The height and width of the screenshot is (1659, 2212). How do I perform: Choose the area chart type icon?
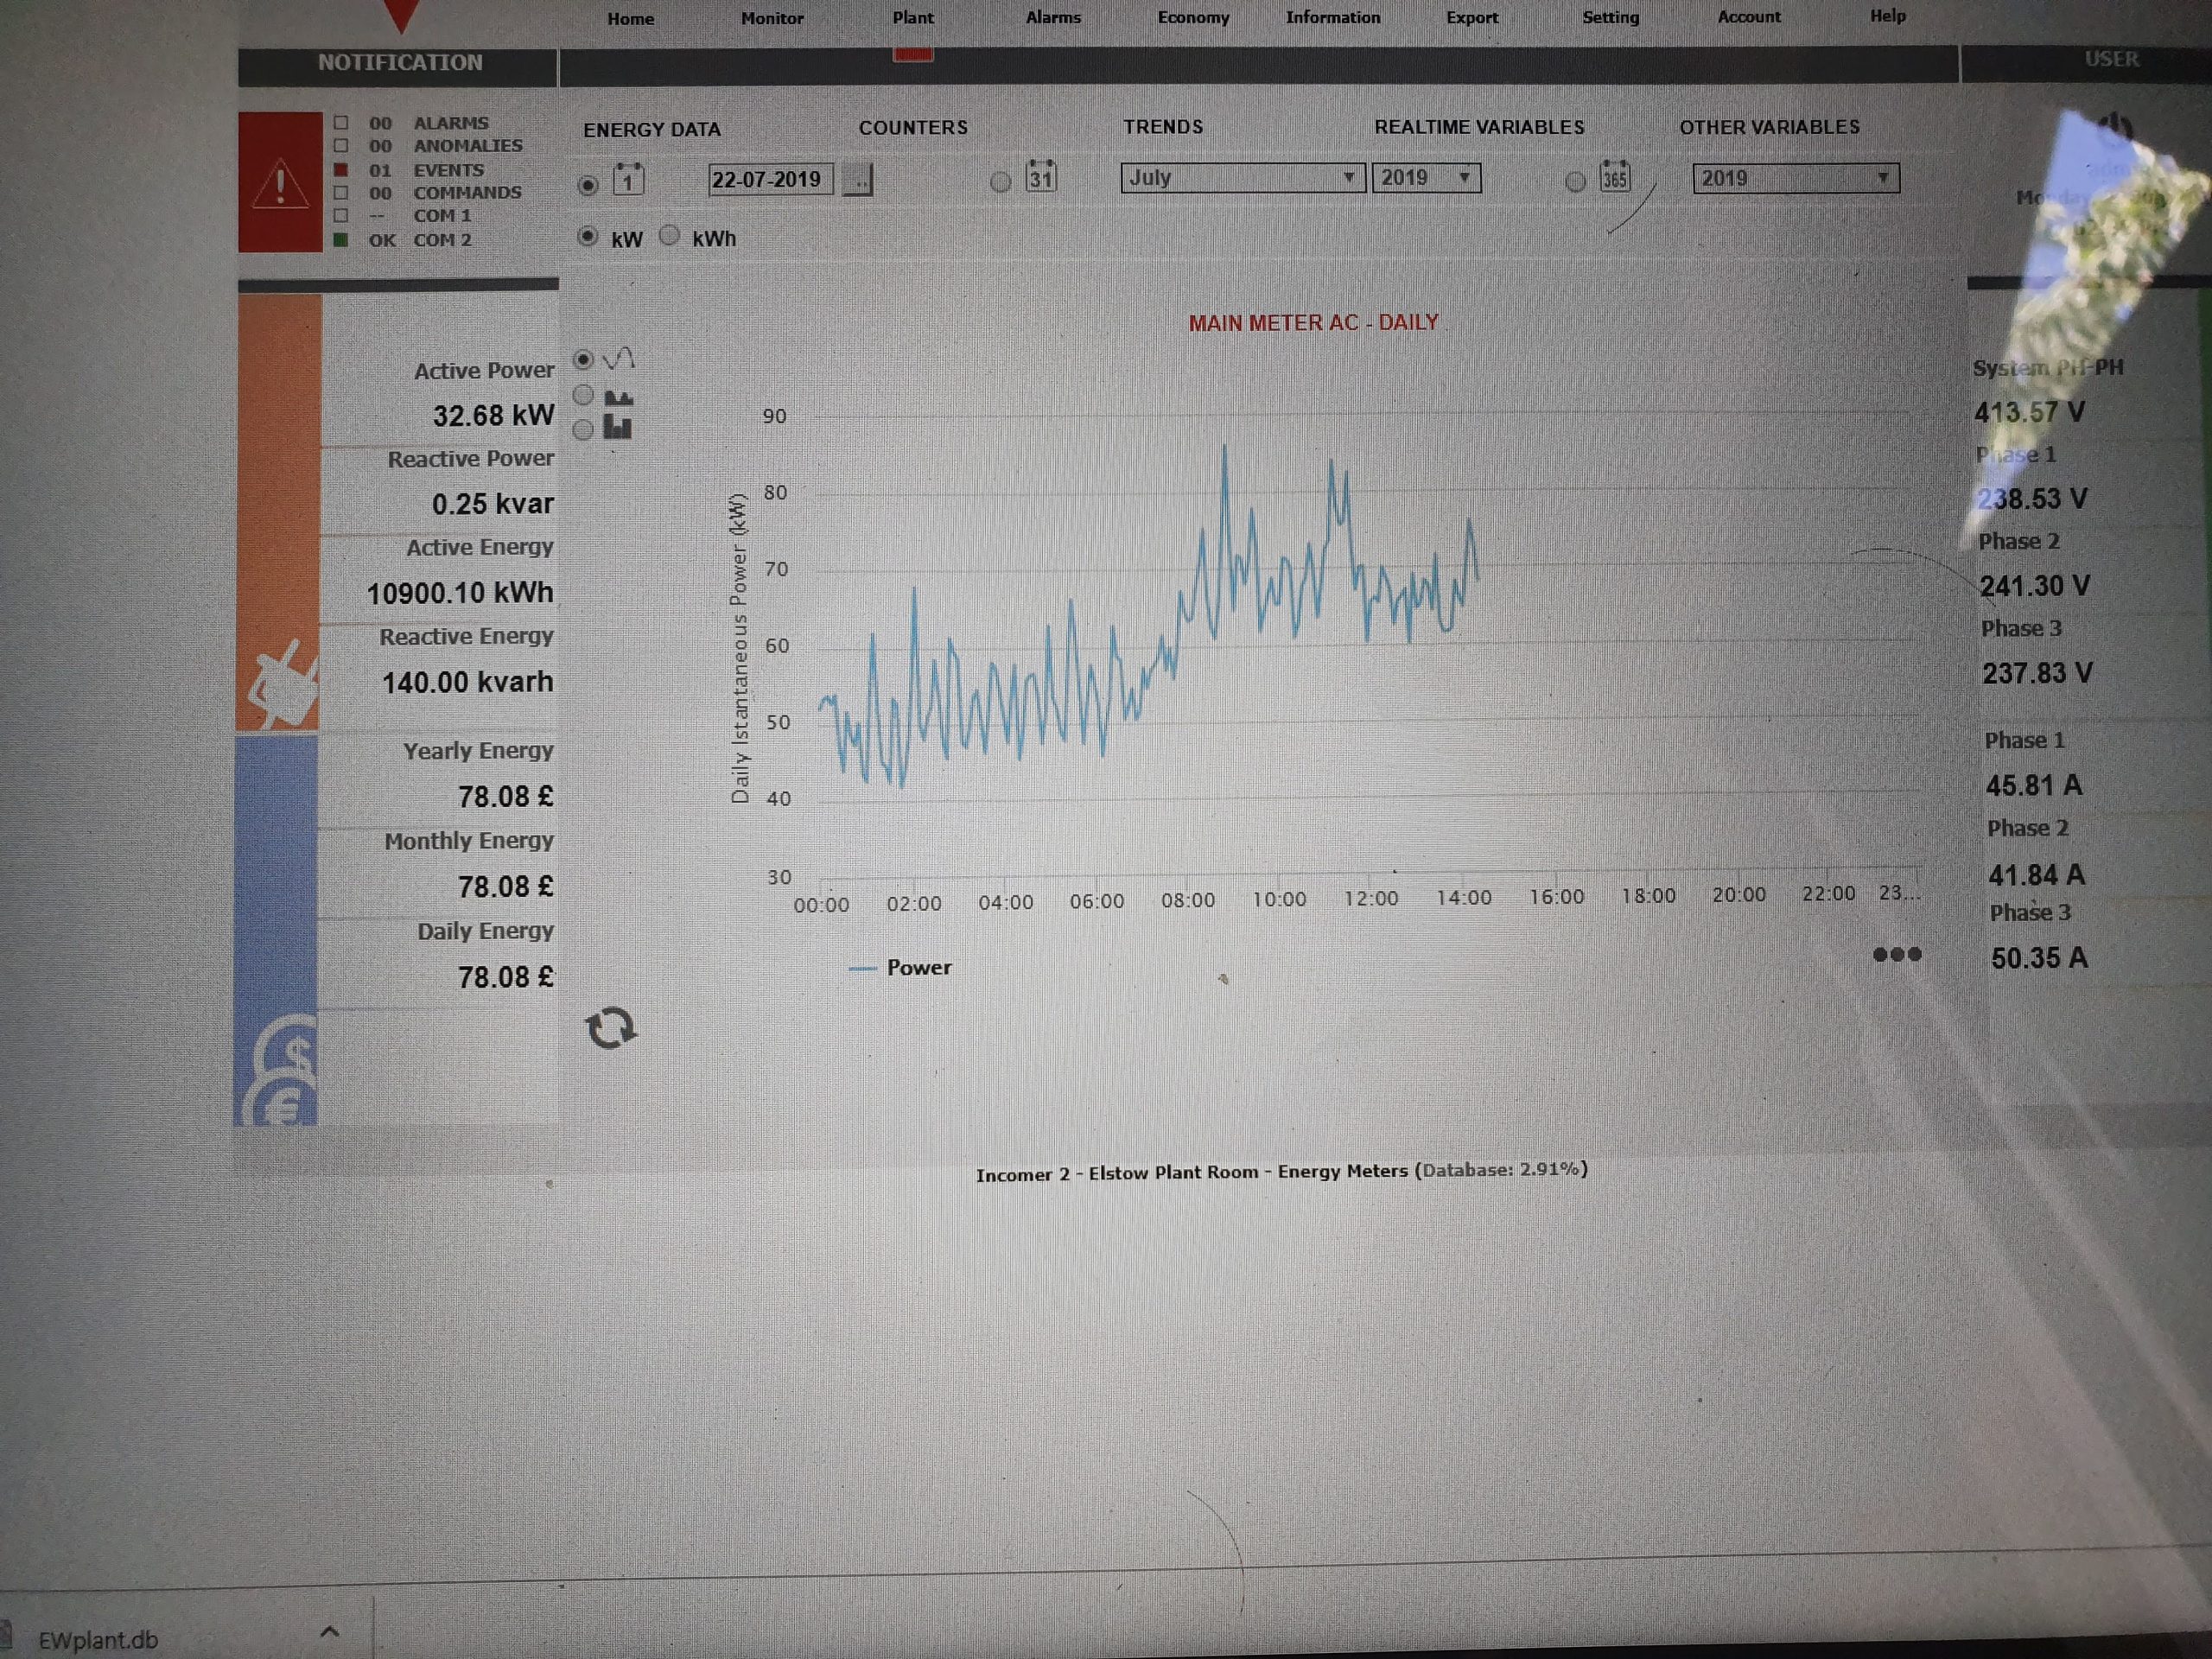coord(619,397)
